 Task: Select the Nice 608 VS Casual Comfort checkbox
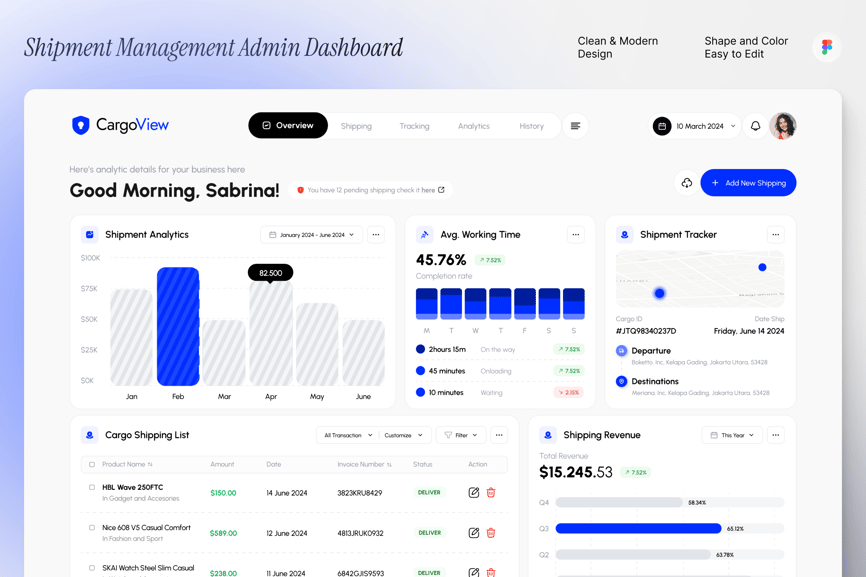pos(92,528)
